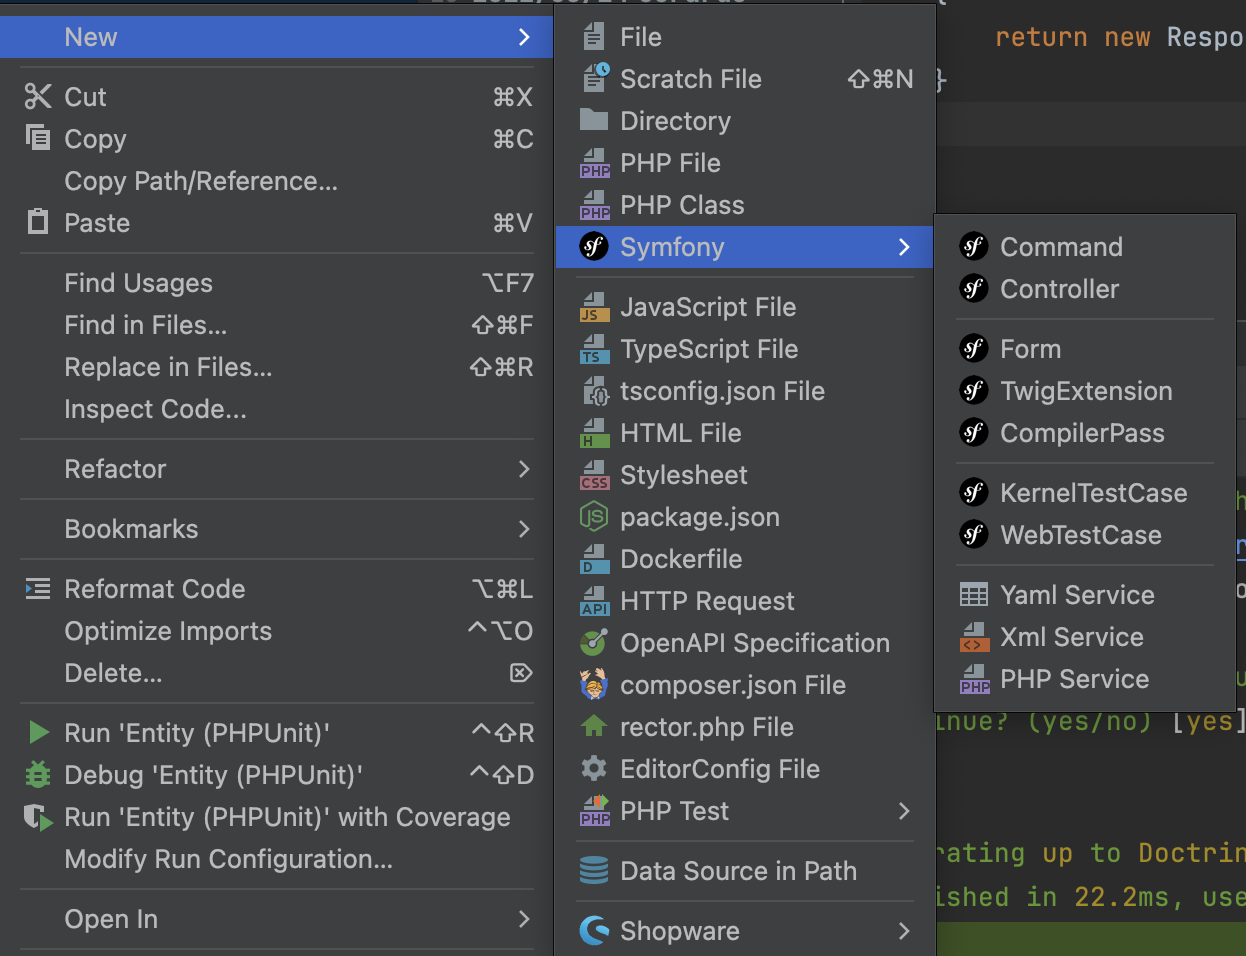Click the Yaml Service table icon
This screenshot has height=956, width=1246.
pos(973,595)
